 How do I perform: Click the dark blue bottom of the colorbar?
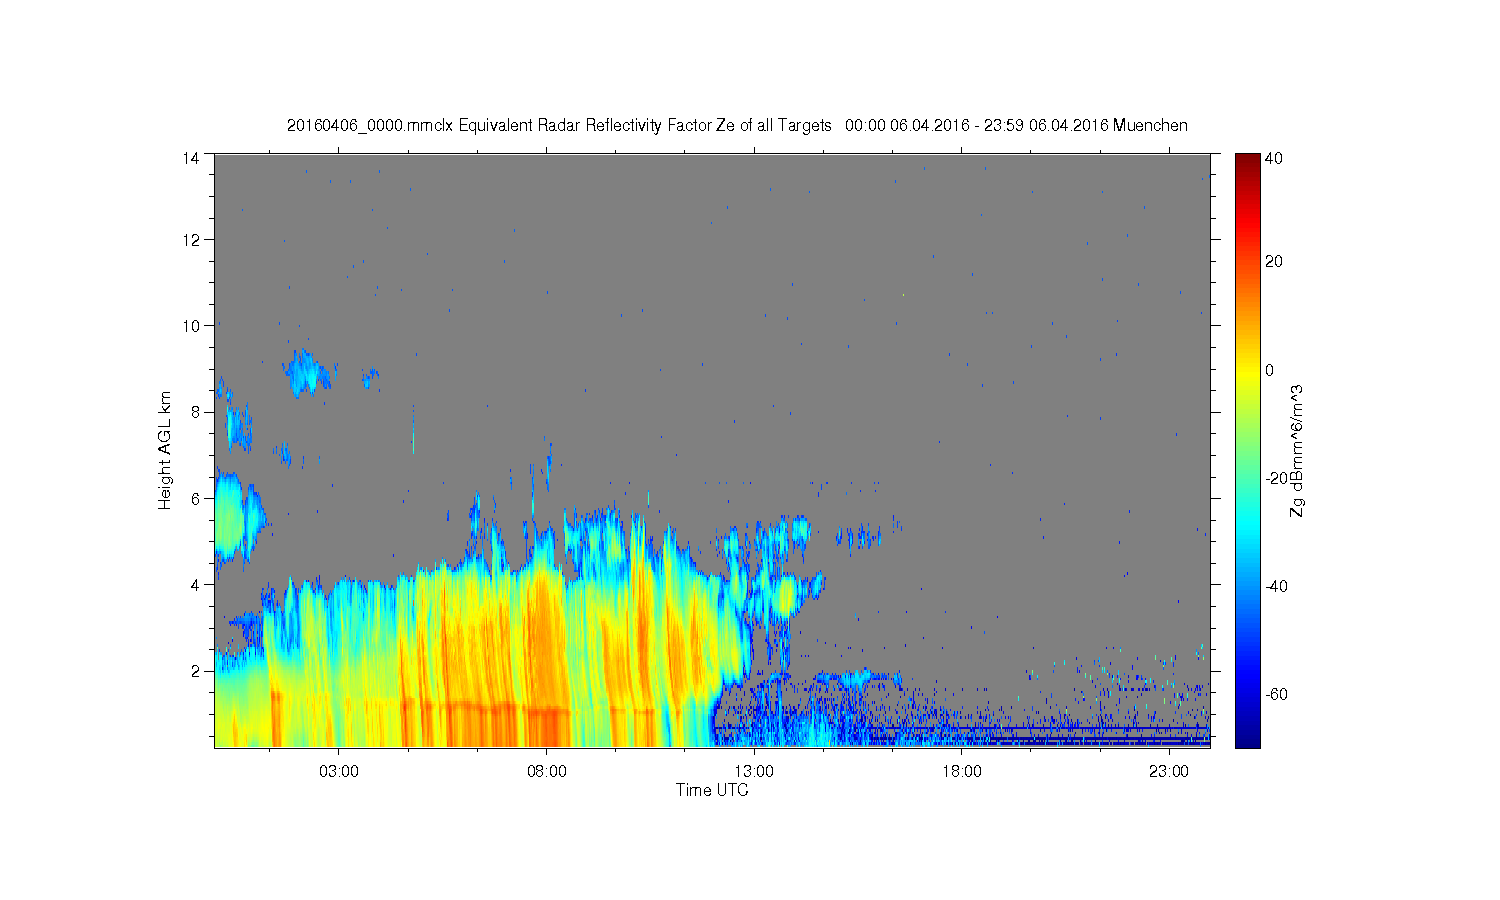(x=1247, y=738)
